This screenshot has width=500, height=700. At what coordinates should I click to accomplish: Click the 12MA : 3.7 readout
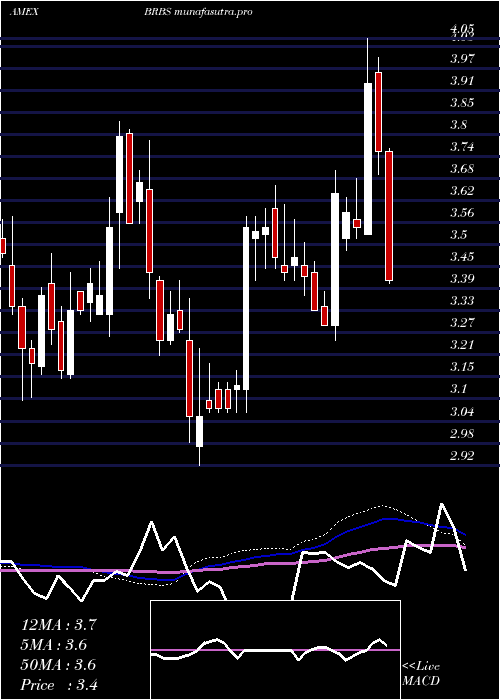tap(58, 625)
